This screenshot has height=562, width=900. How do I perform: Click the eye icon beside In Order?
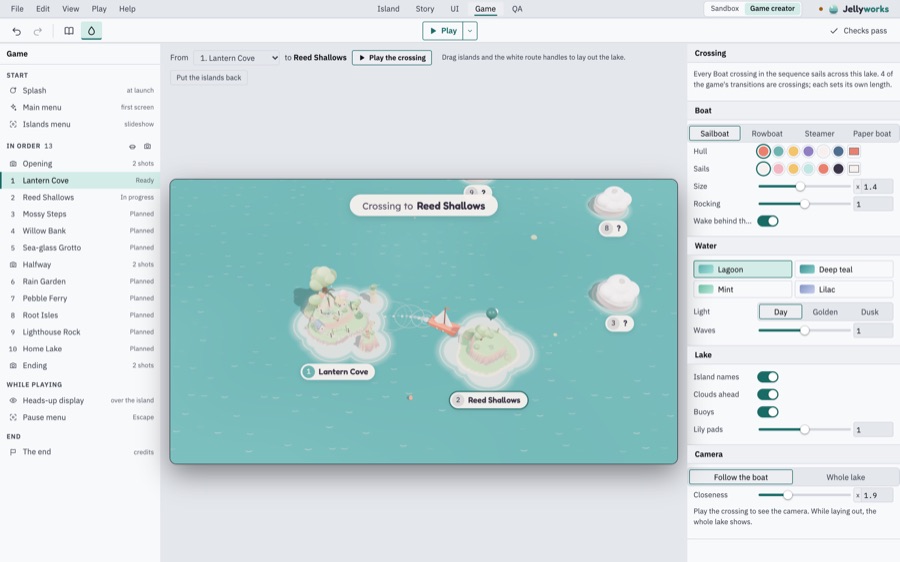(x=133, y=146)
